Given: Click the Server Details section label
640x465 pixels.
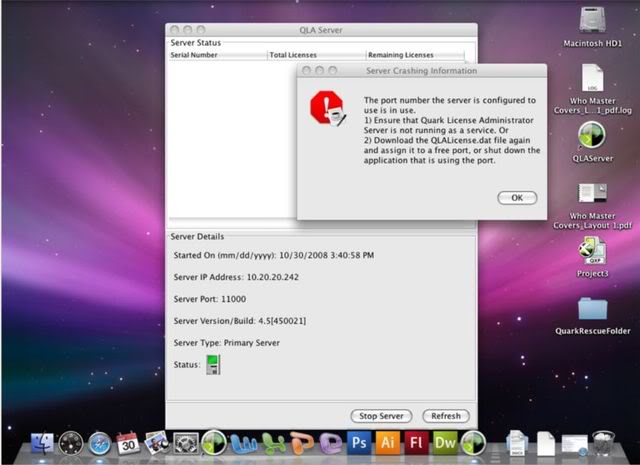Looking at the screenshot, I should click(x=197, y=237).
